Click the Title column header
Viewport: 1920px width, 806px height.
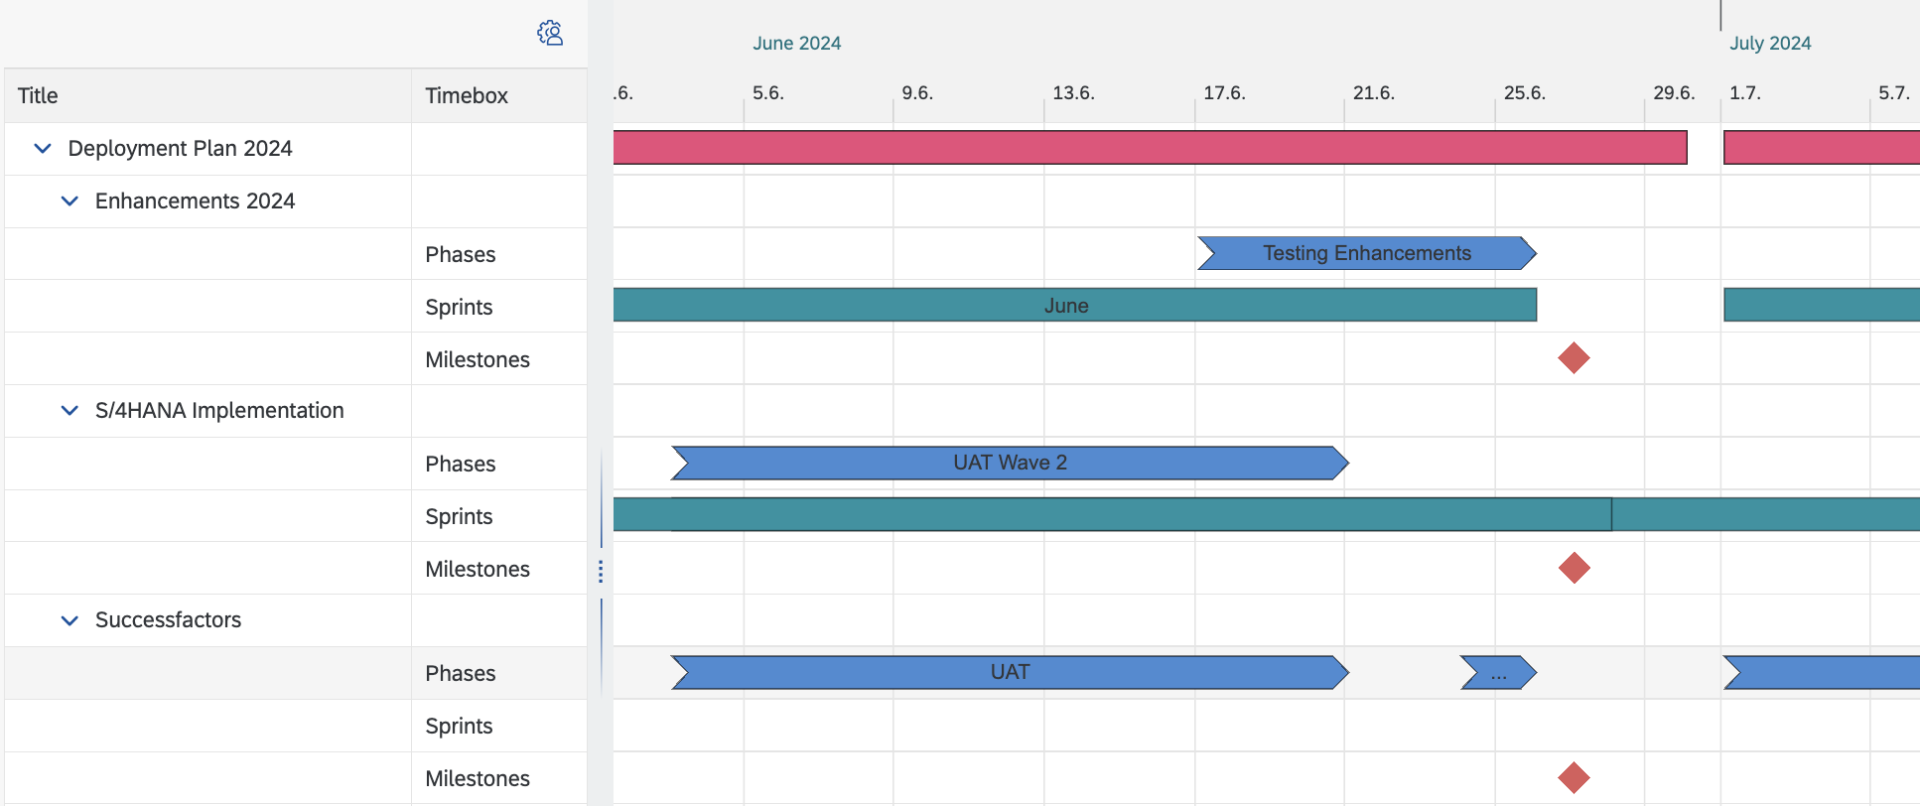pos(38,96)
